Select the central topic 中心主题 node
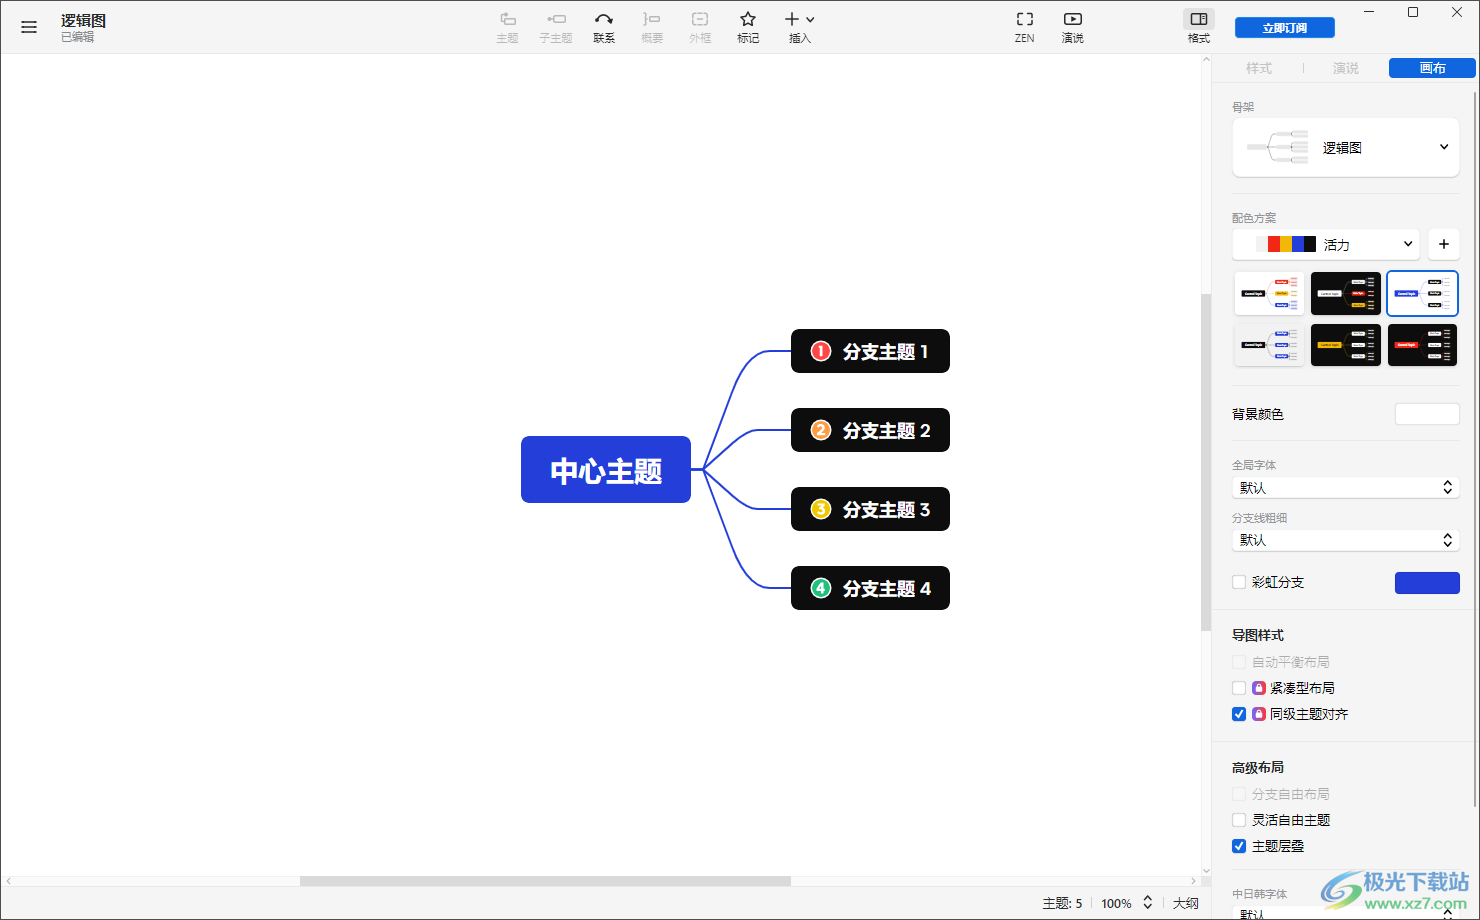Viewport: 1480px width, 920px height. click(606, 469)
